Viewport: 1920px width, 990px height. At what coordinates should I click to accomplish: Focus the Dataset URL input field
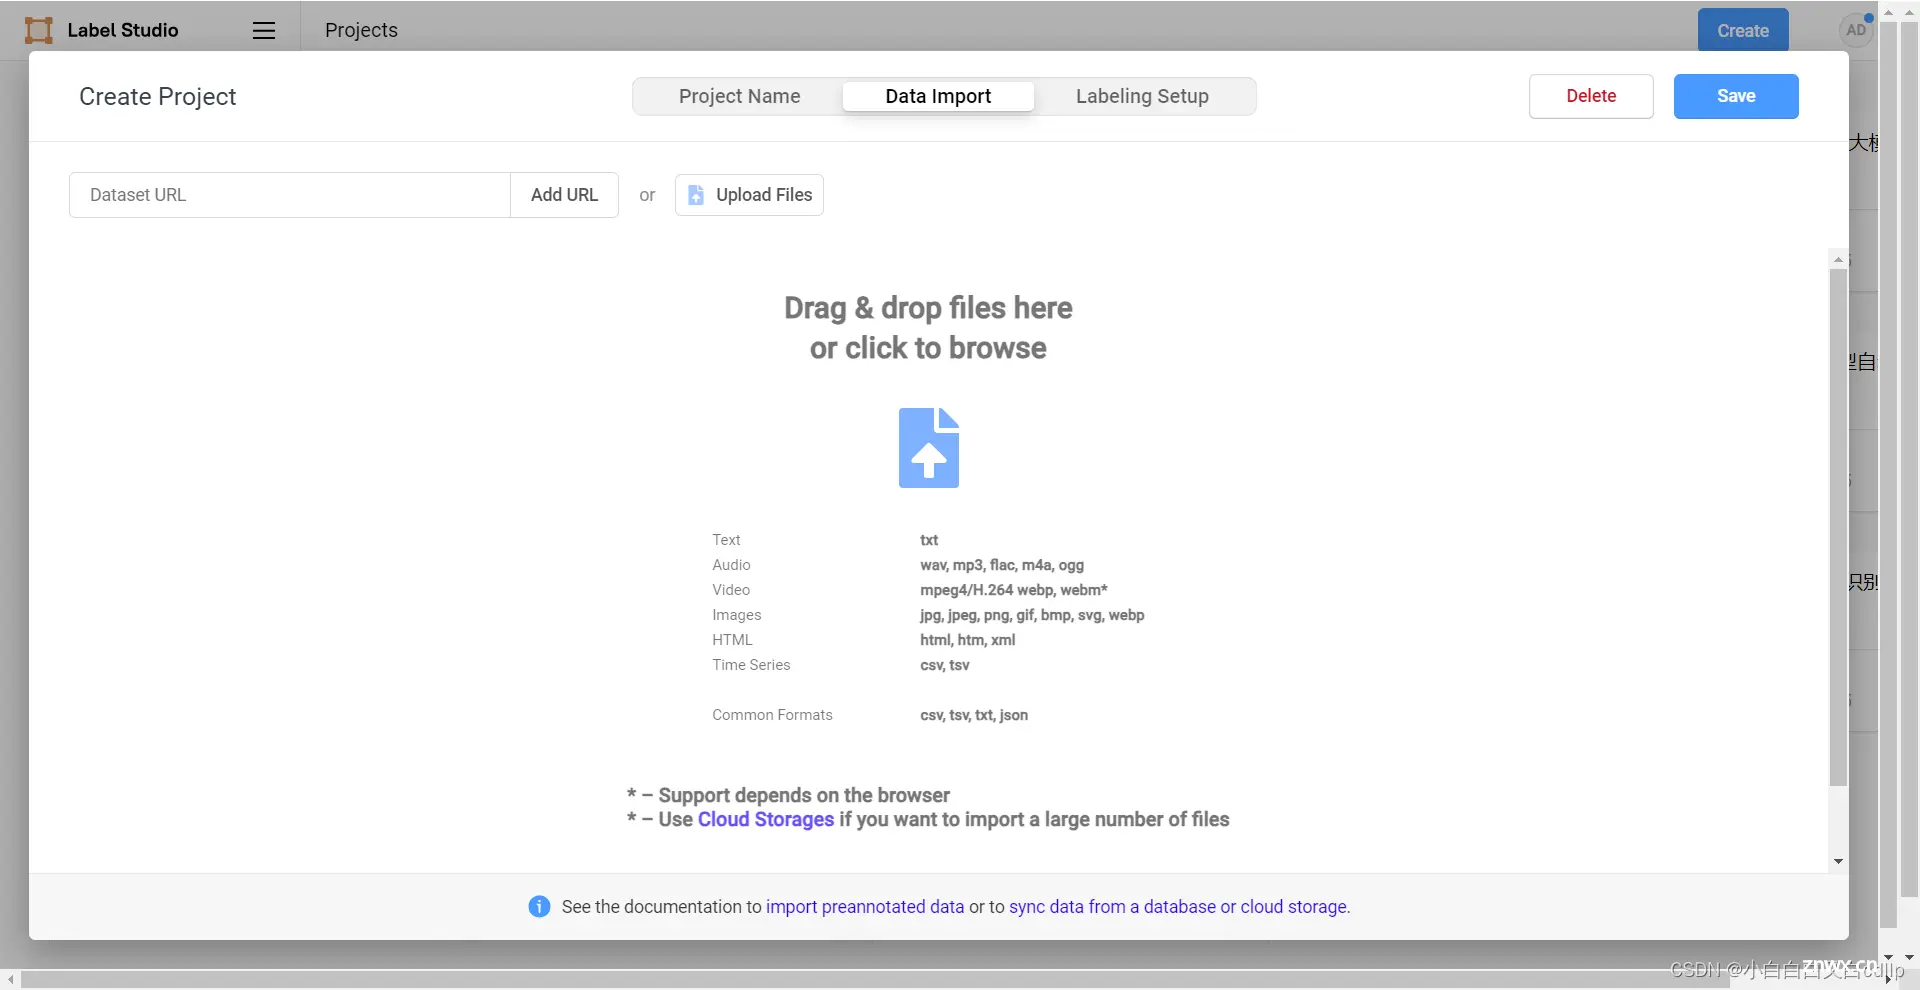pyautogui.click(x=290, y=195)
